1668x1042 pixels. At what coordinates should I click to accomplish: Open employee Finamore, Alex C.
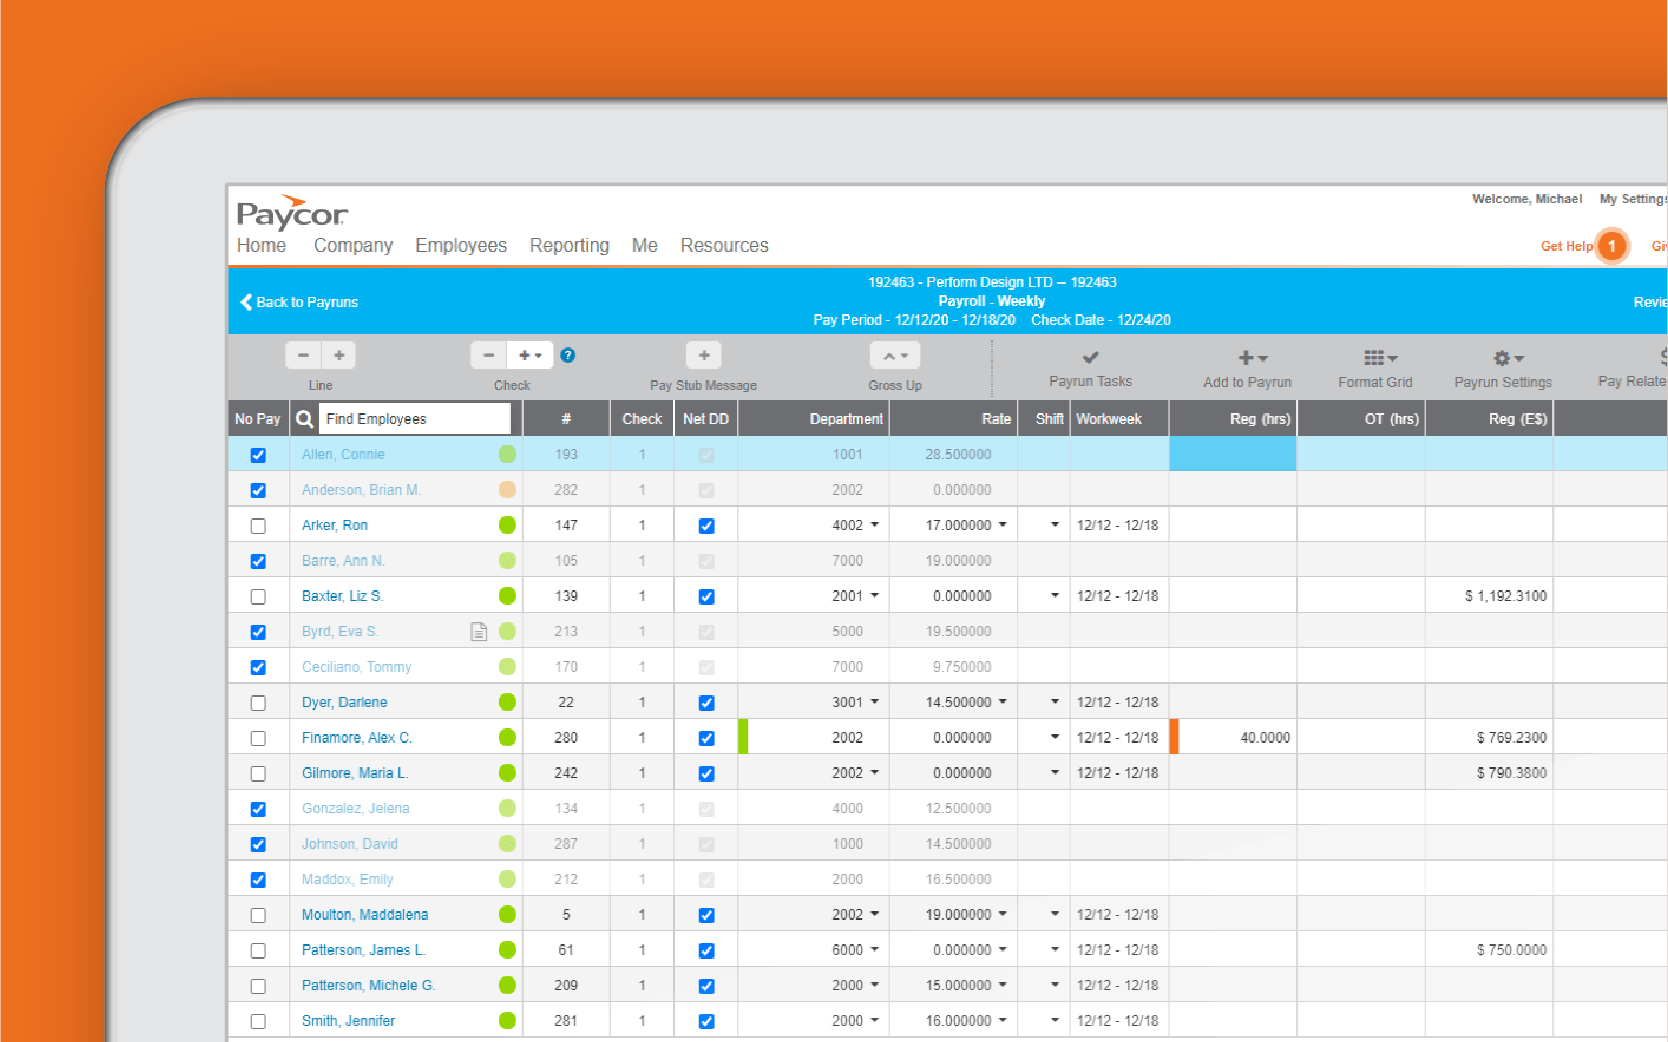pos(357,737)
